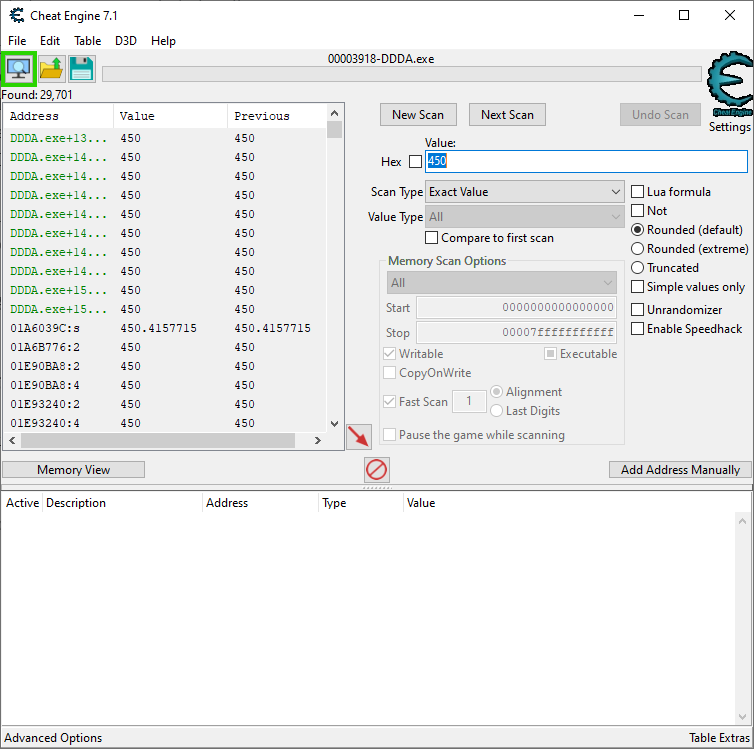Click the open table folder icon
This screenshot has width=754, height=749.
coord(51,69)
